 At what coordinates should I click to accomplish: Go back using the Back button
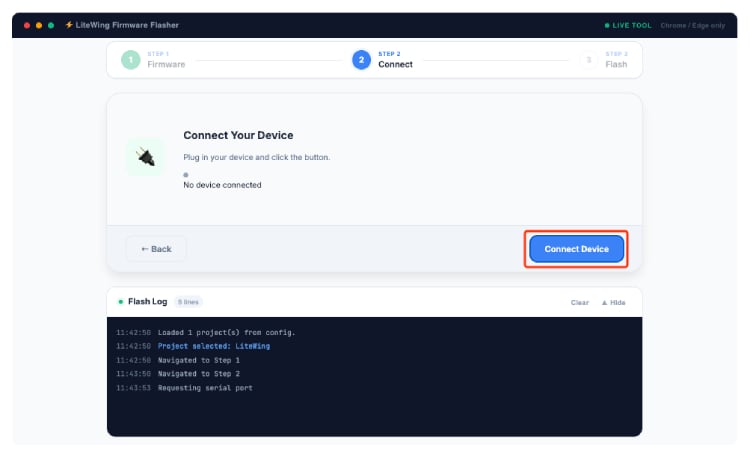pos(156,249)
